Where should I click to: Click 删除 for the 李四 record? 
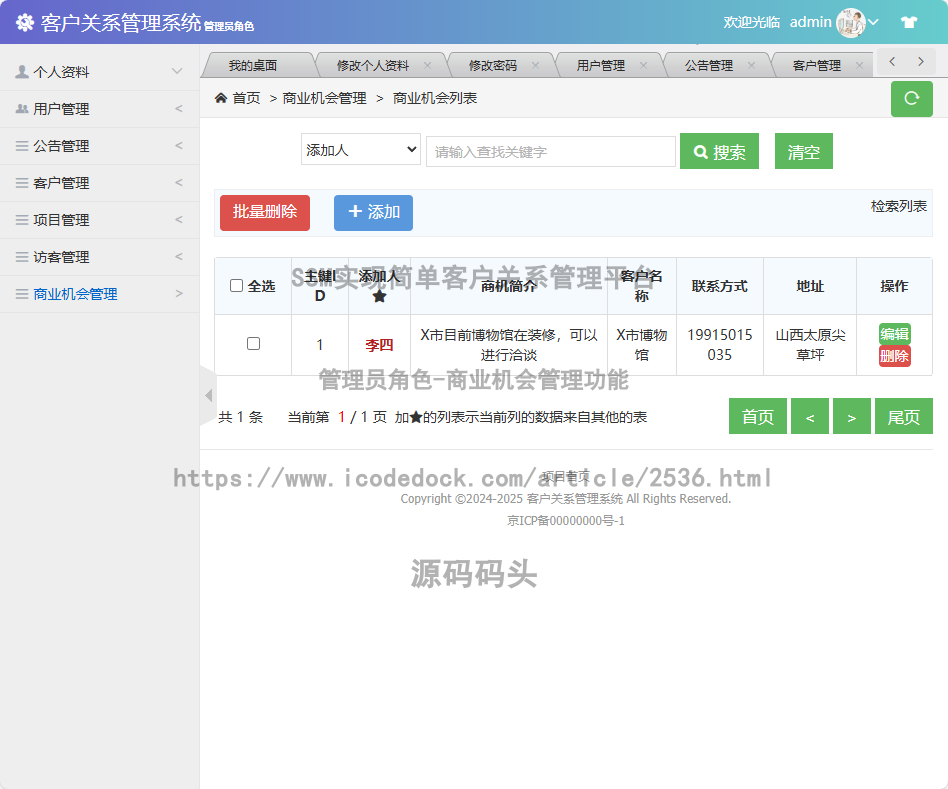(894, 356)
